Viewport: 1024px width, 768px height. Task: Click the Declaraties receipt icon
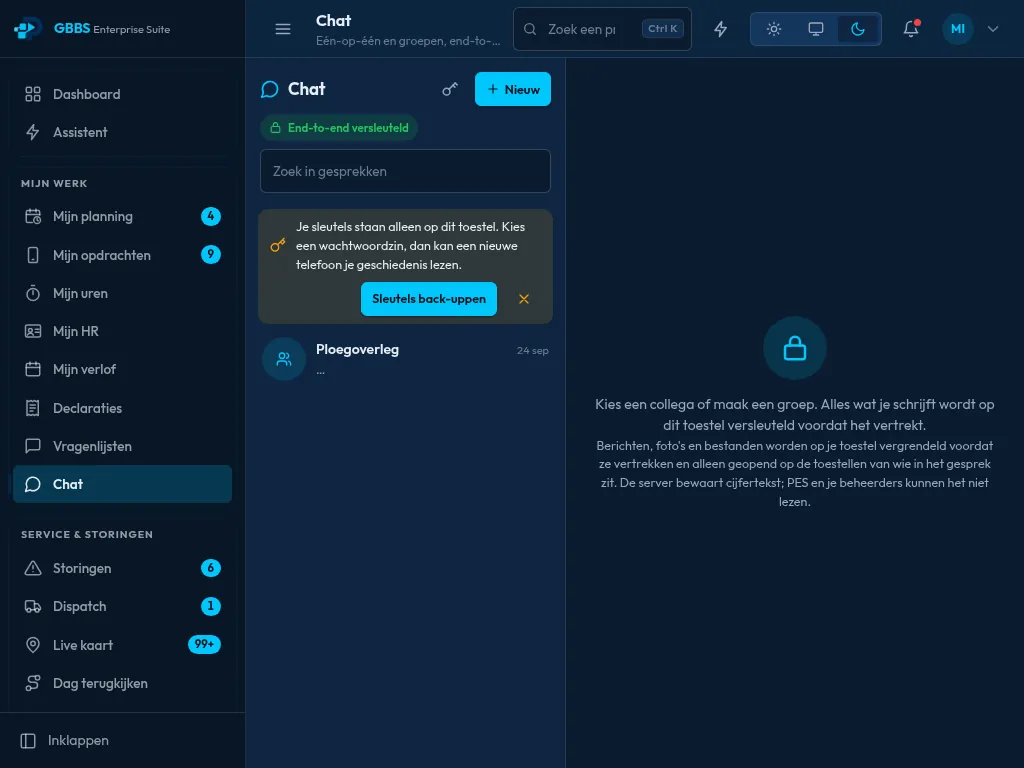point(33,408)
